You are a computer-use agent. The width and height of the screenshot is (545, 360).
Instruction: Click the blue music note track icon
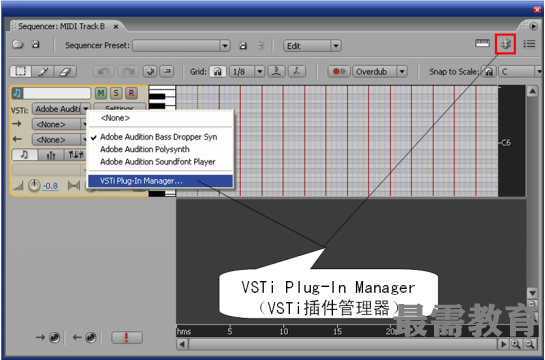tap(17, 93)
